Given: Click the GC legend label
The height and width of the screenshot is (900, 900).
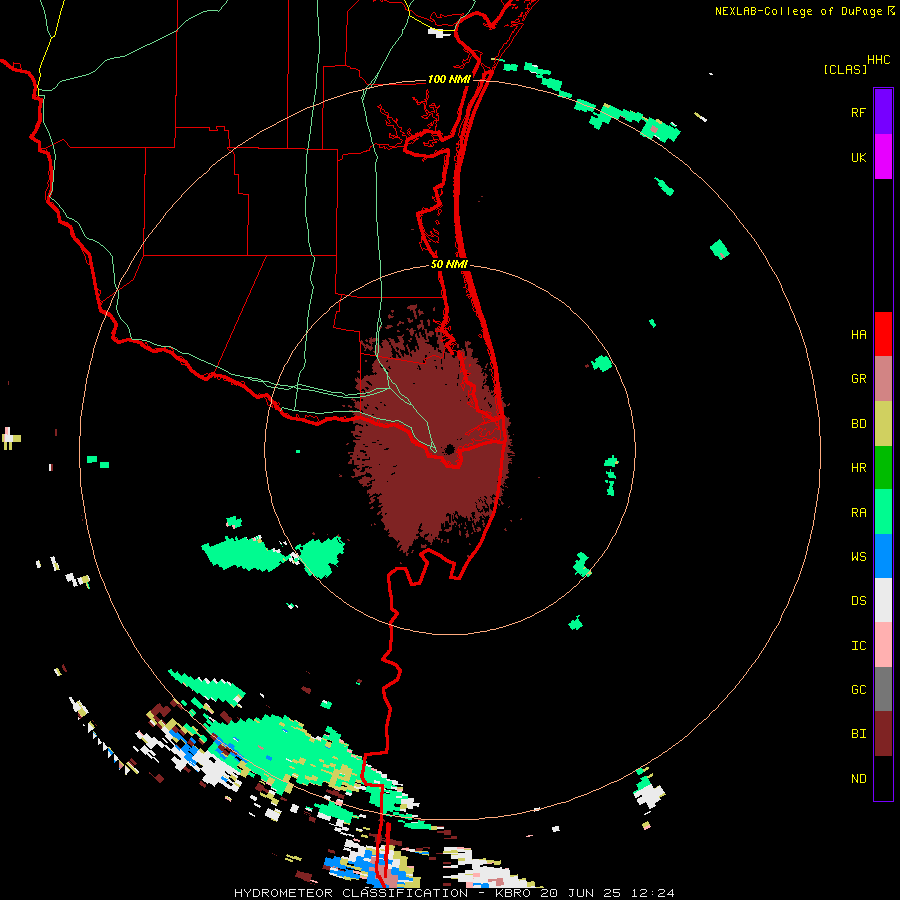Looking at the screenshot, I should click(858, 689).
